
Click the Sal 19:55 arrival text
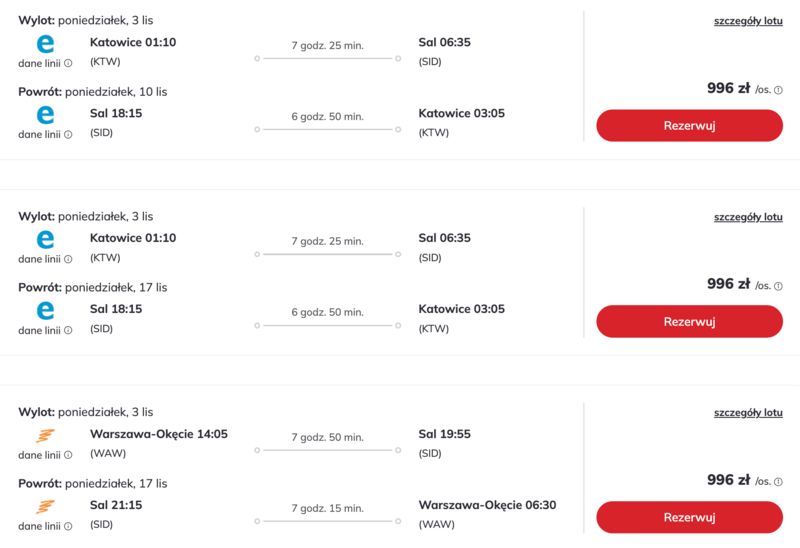[444, 434]
